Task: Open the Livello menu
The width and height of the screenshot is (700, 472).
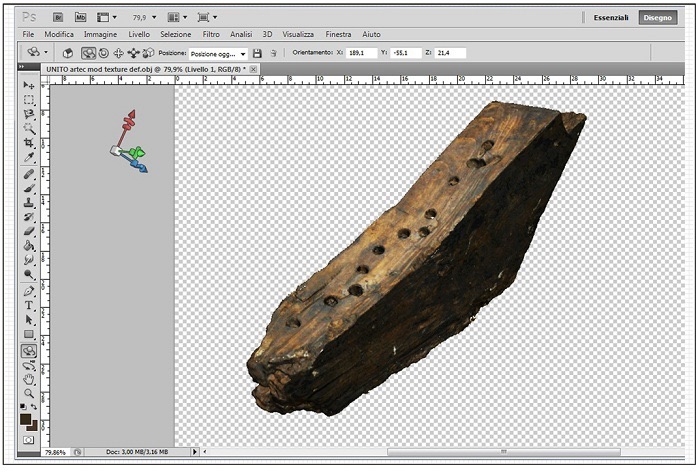Action: (x=139, y=34)
